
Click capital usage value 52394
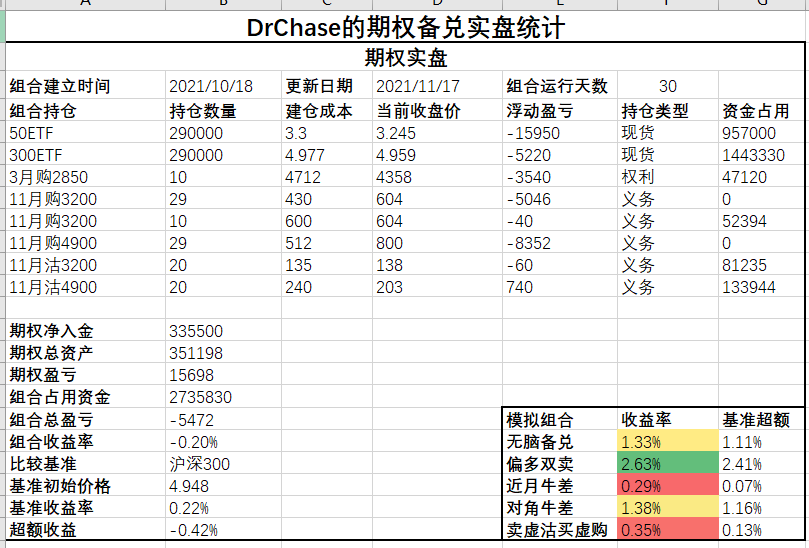pos(762,221)
